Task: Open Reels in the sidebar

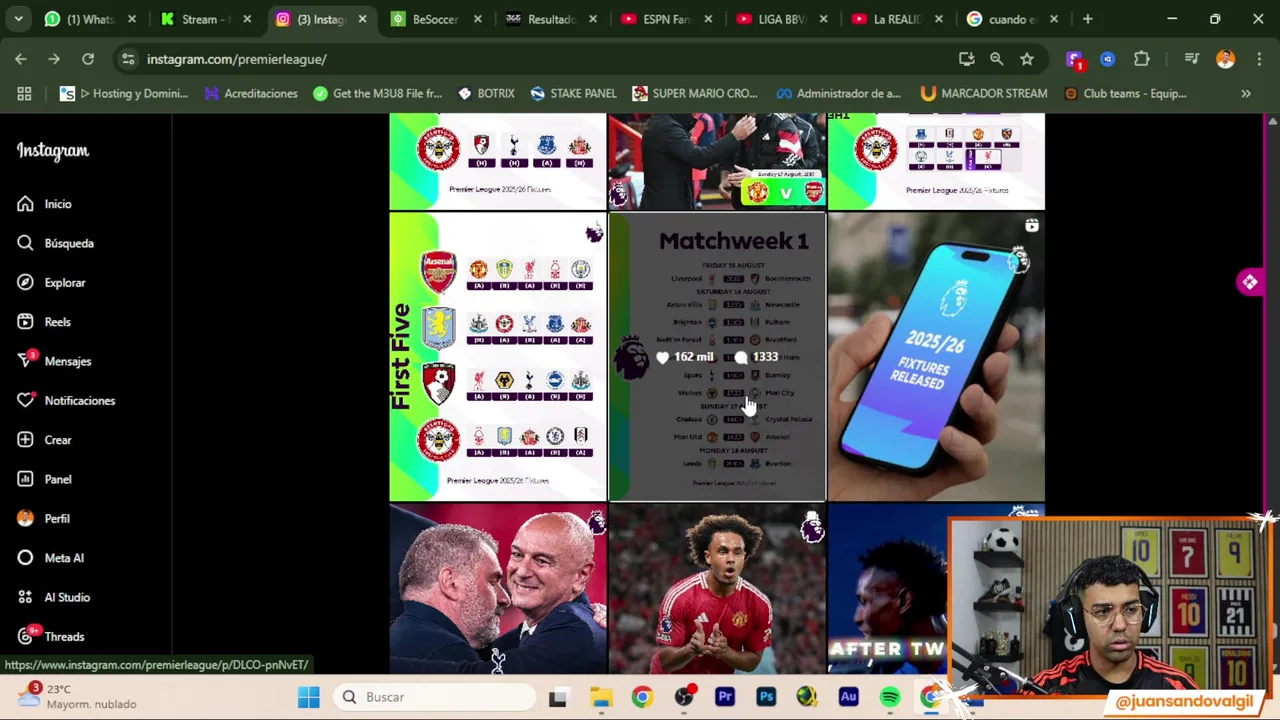Action: pos(44,322)
